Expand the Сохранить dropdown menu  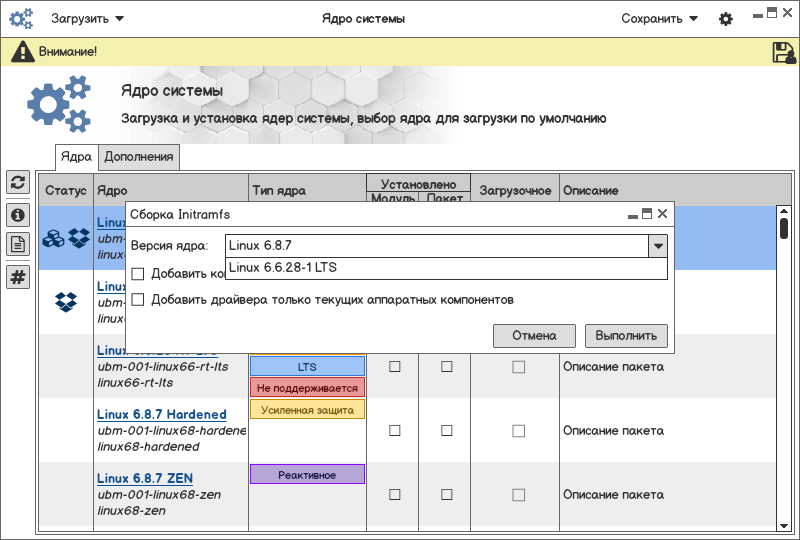tap(658, 18)
